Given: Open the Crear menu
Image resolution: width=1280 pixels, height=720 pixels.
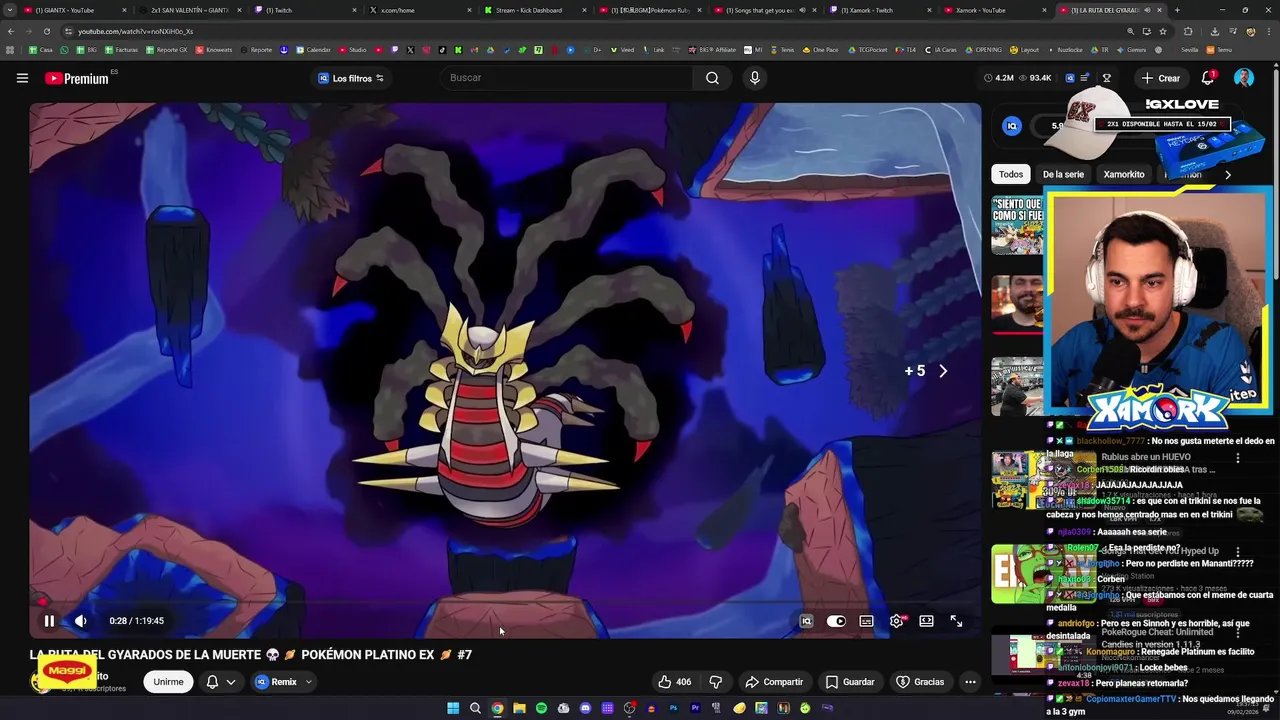Looking at the screenshot, I should pos(1161,78).
